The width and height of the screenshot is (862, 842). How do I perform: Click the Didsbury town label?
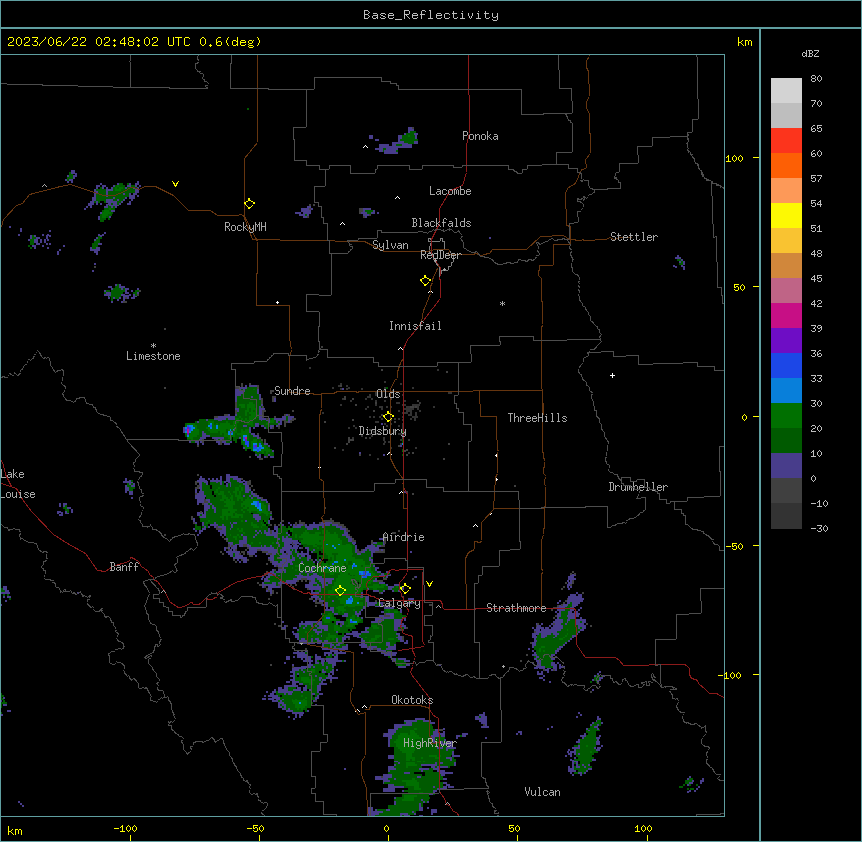coord(383,431)
